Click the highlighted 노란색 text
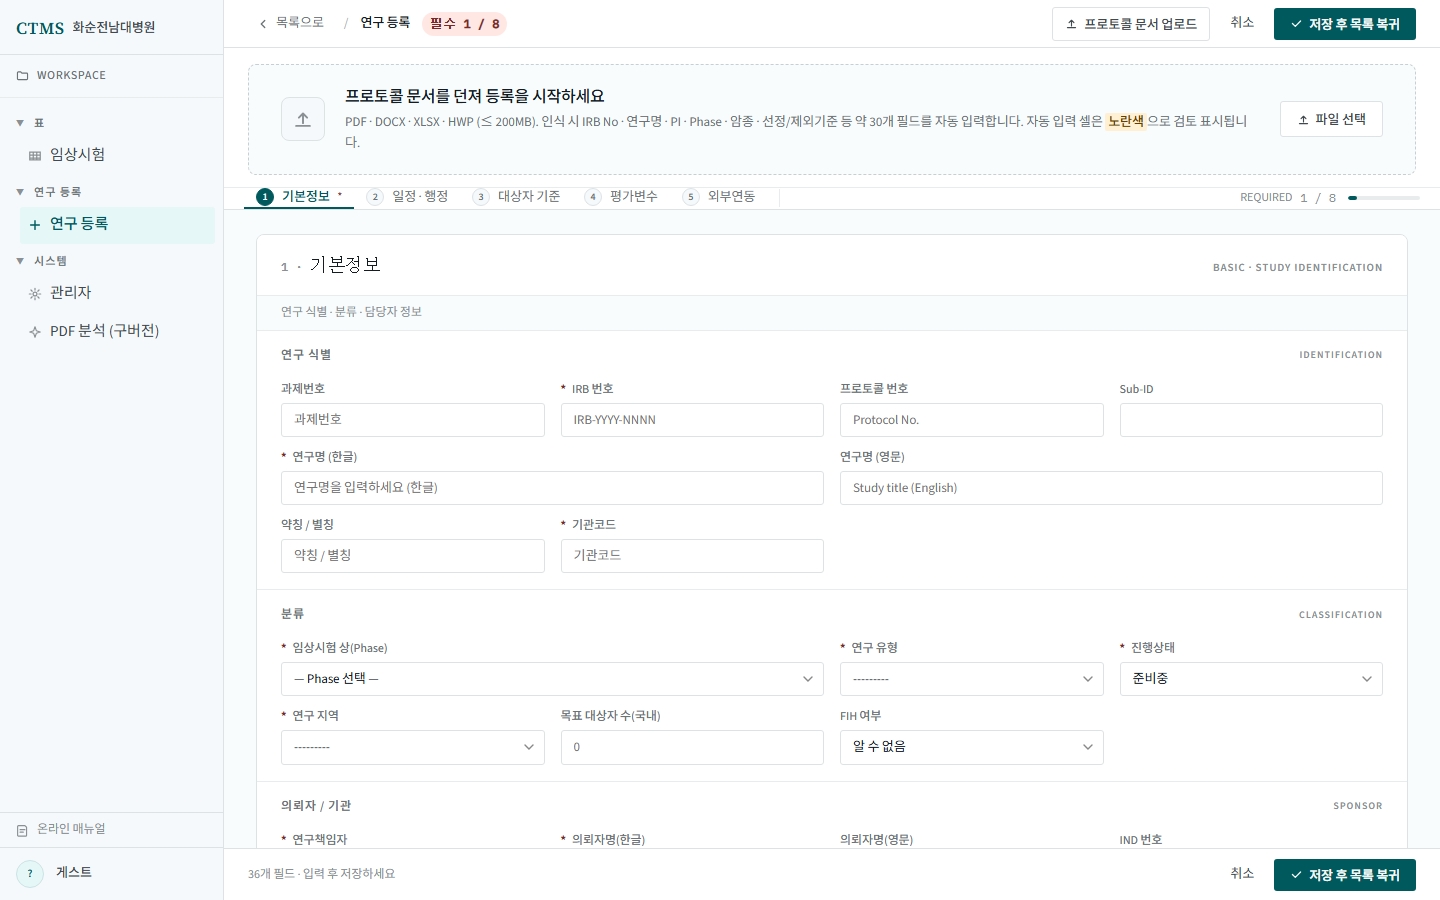This screenshot has width=1440, height=900. tap(1125, 121)
